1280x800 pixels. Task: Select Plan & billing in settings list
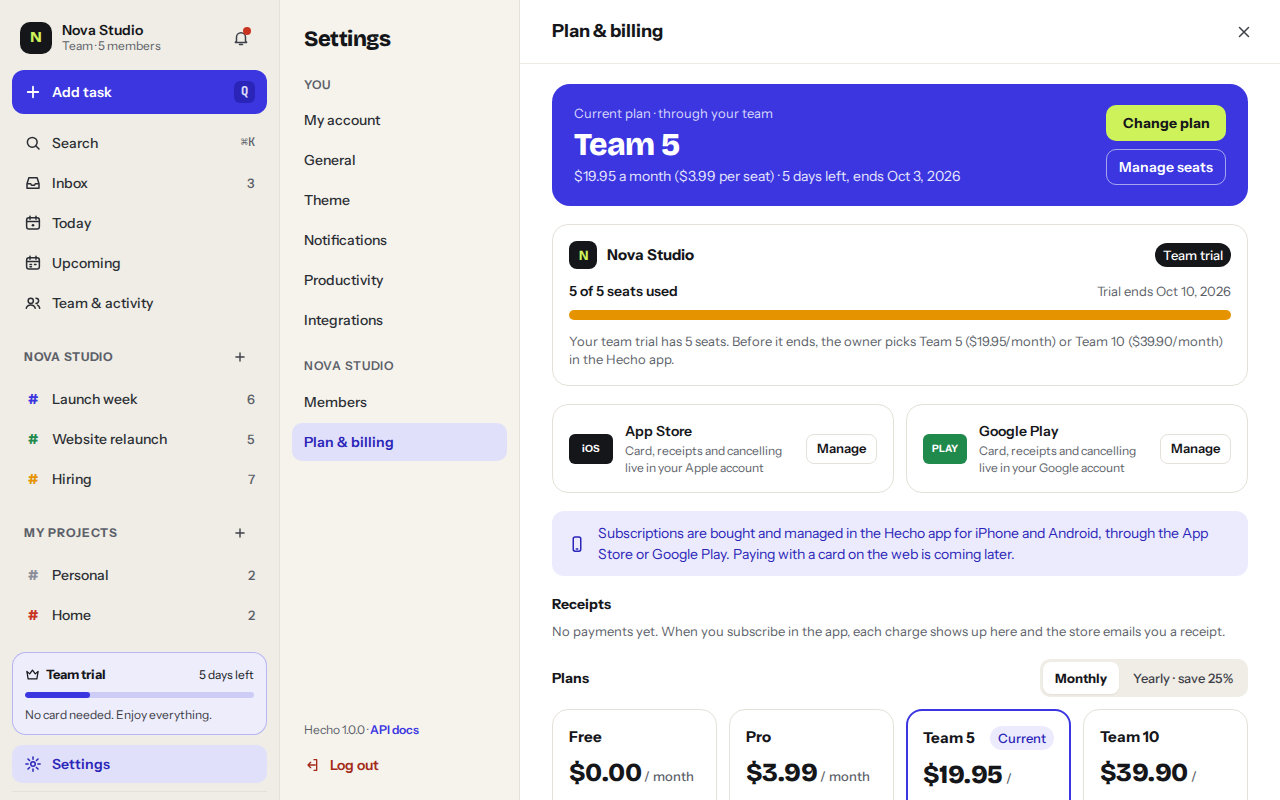(399, 442)
